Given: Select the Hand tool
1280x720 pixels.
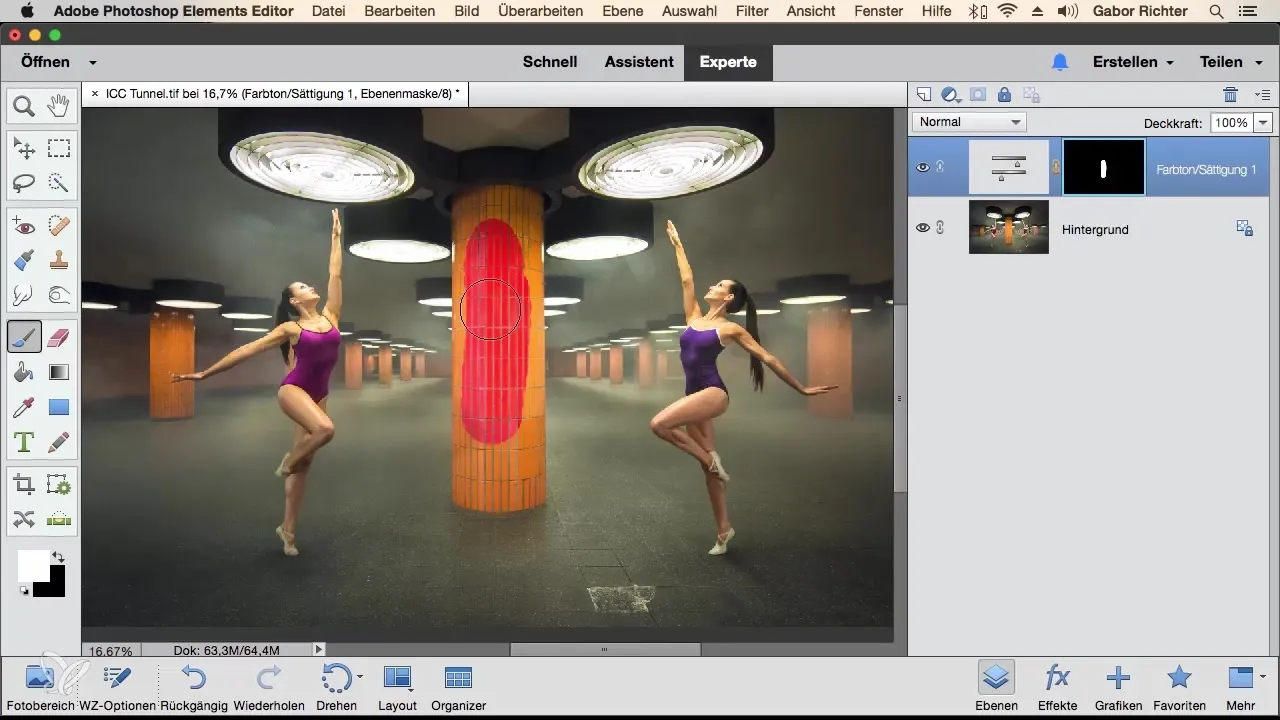Looking at the screenshot, I should point(59,105).
